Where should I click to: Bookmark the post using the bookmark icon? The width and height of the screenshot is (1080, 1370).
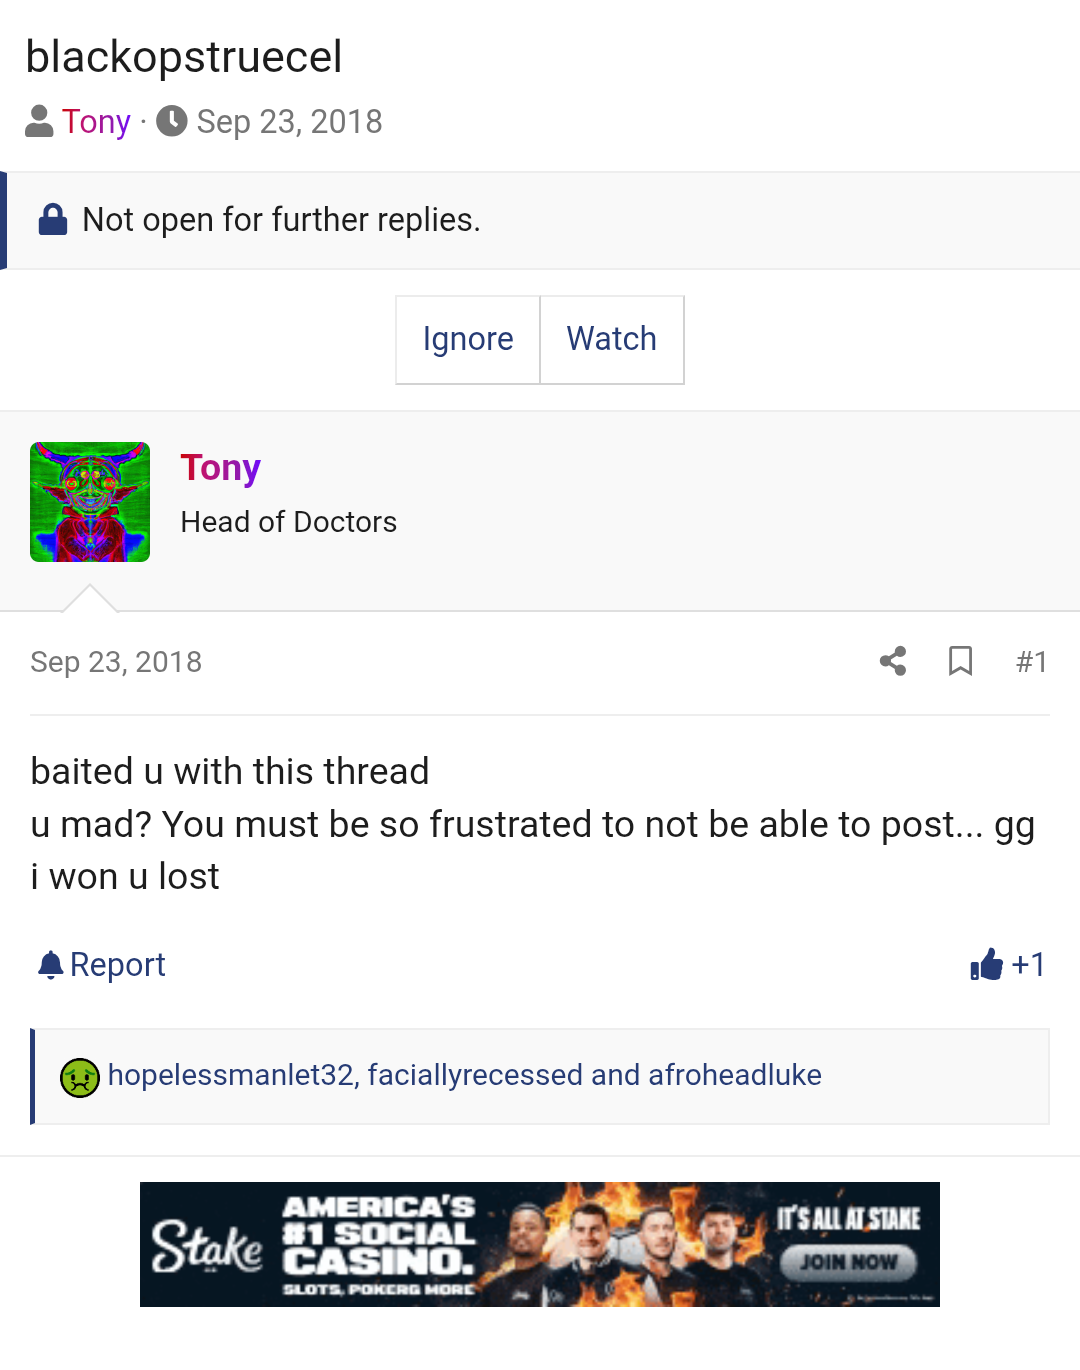click(x=960, y=661)
